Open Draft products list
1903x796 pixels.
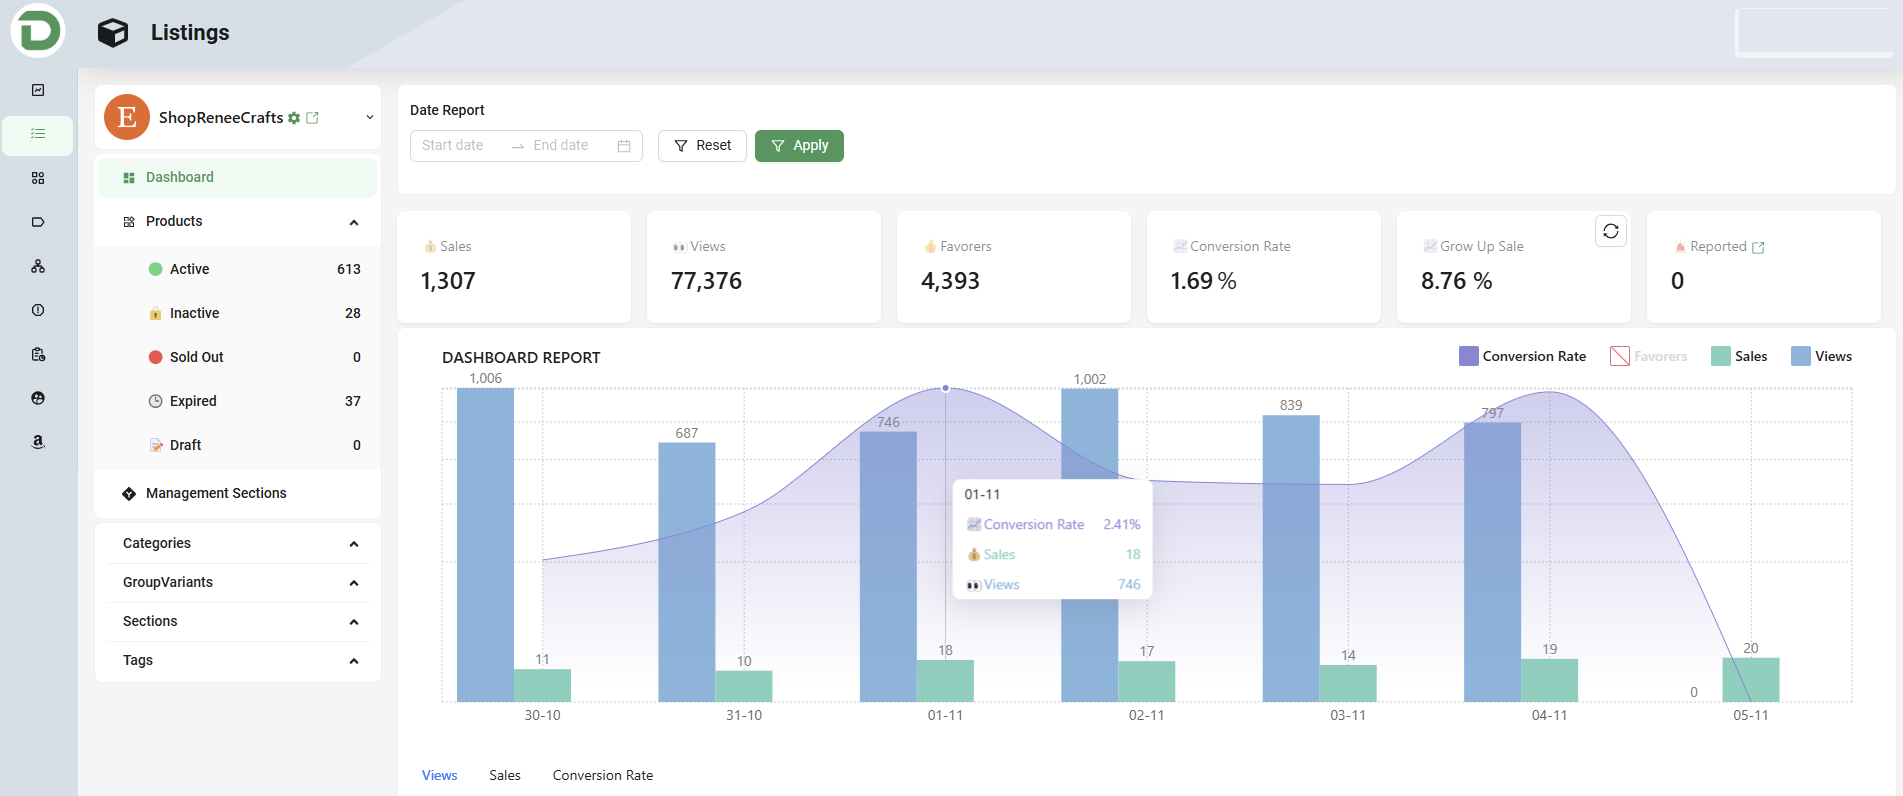point(238,445)
